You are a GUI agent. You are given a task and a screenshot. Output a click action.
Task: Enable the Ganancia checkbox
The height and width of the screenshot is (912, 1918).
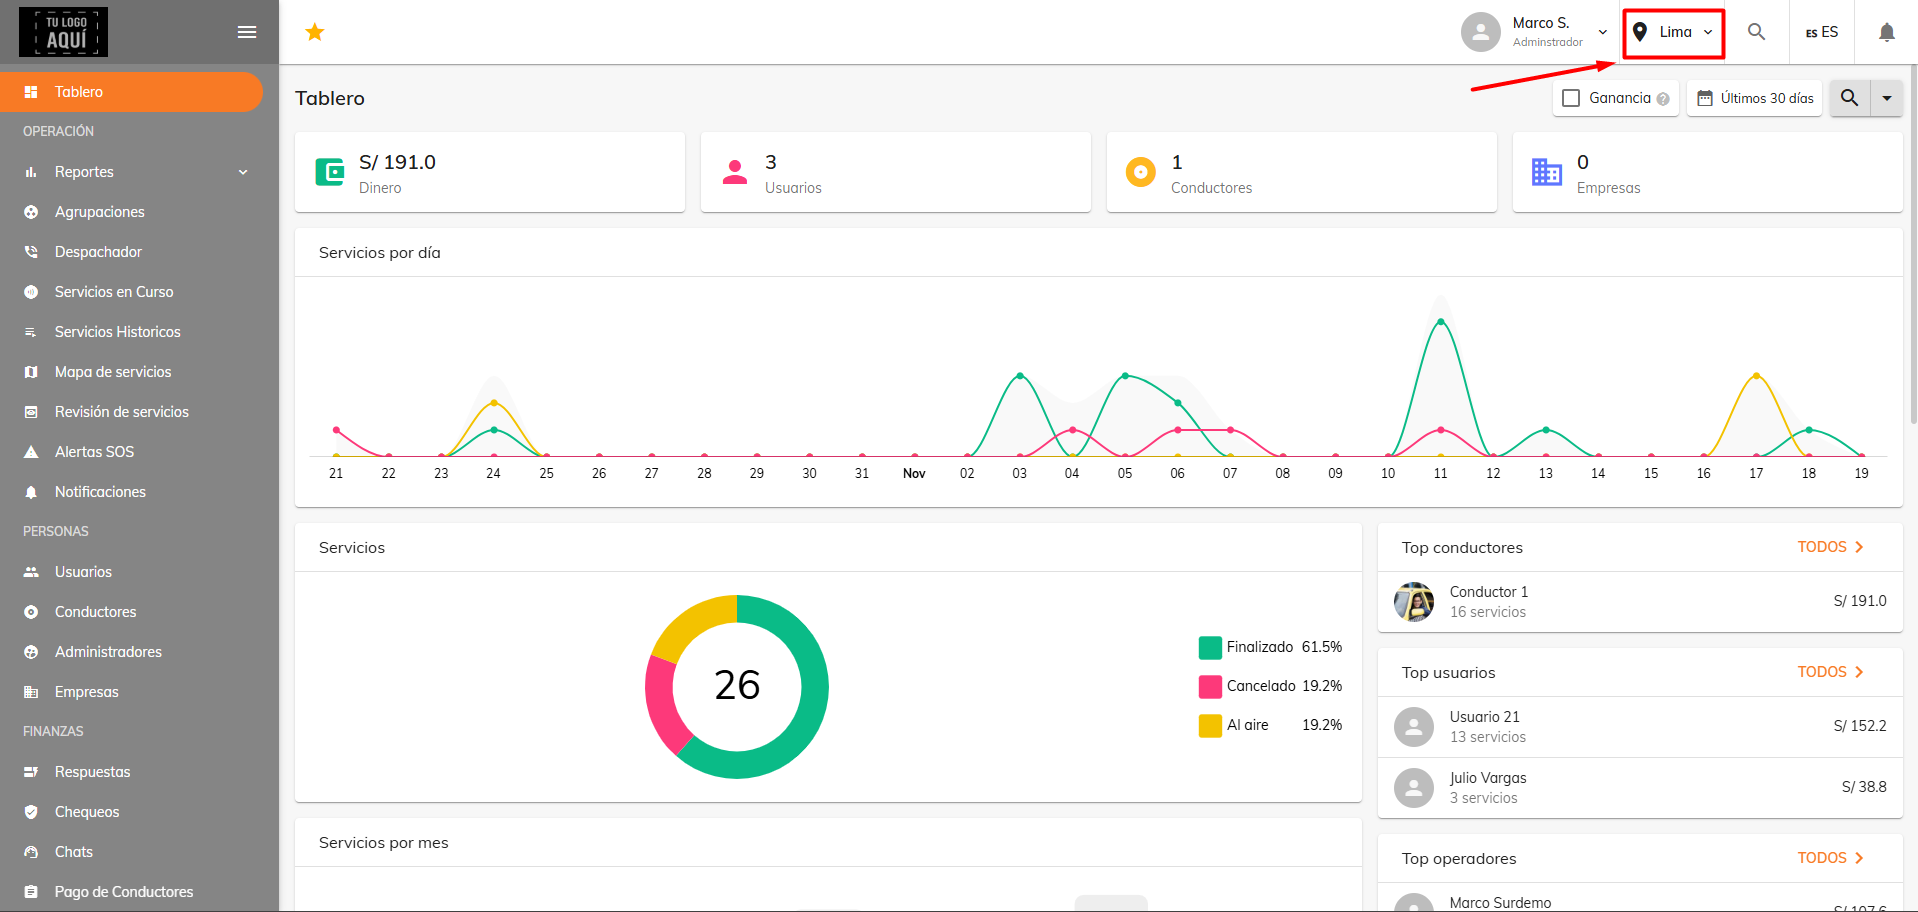(x=1571, y=98)
